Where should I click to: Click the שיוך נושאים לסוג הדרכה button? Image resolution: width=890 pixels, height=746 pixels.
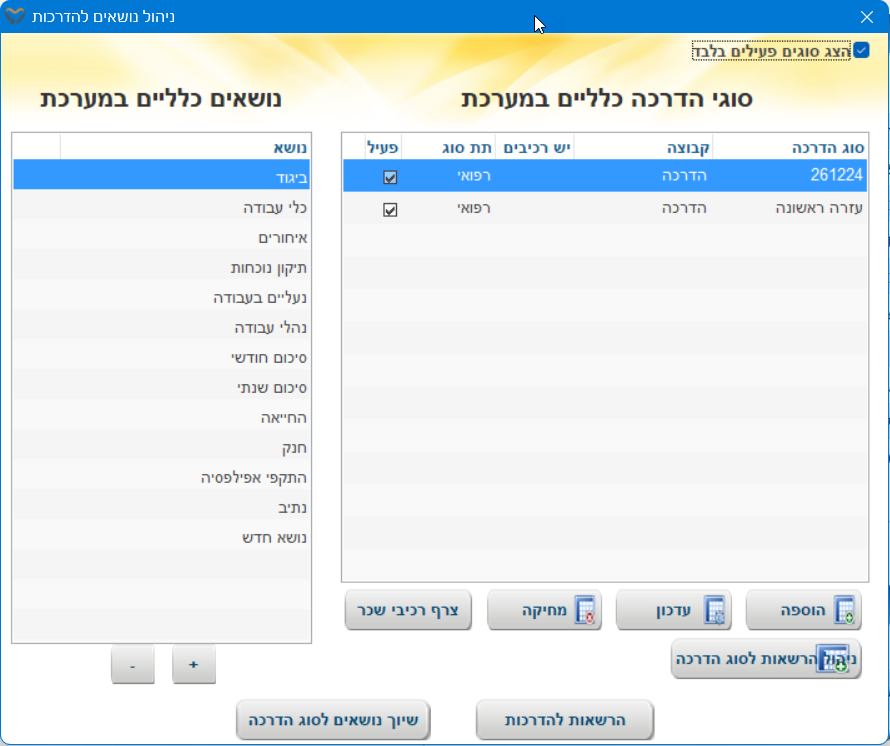coord(333,719)
